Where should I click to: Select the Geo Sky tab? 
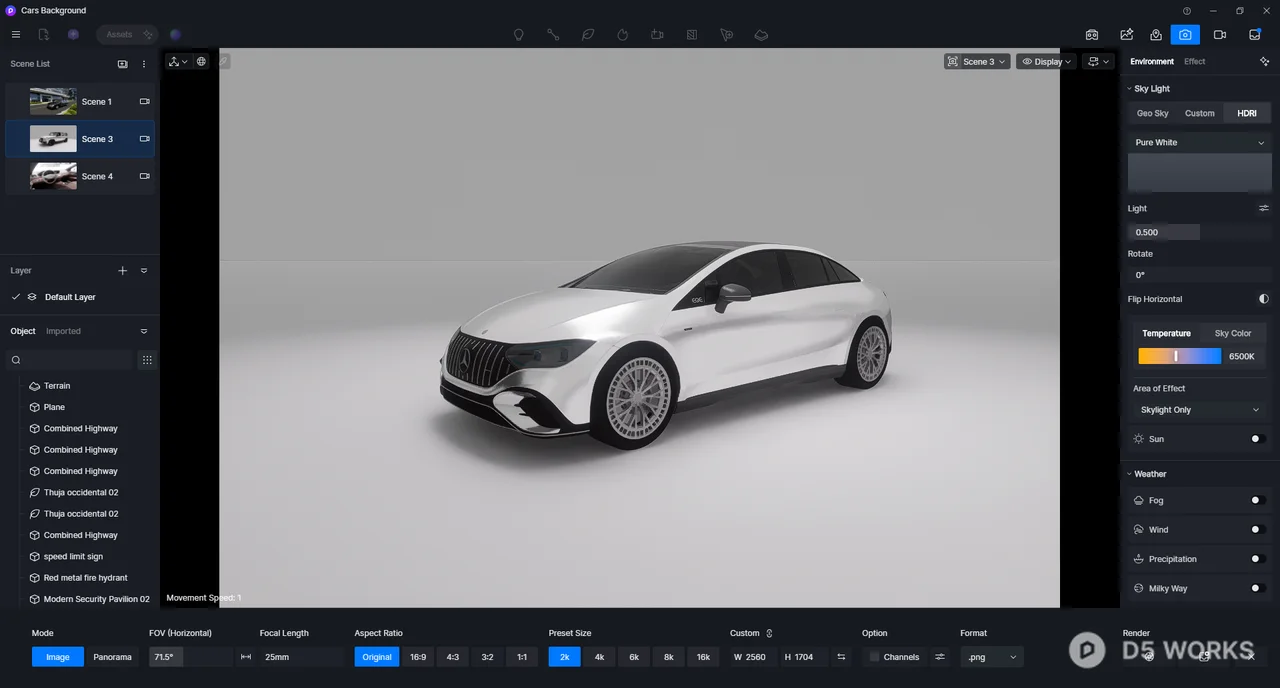tap(1152, 113)
